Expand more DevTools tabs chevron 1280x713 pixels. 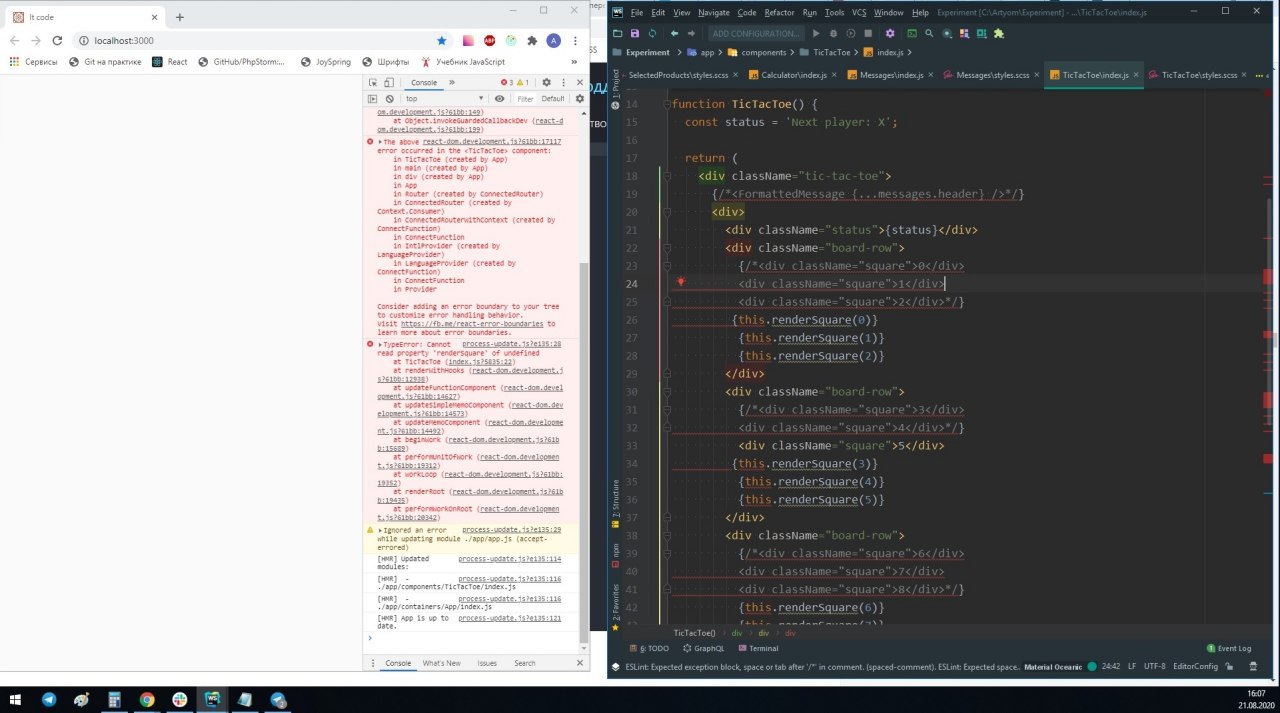(x=452, y=82)
